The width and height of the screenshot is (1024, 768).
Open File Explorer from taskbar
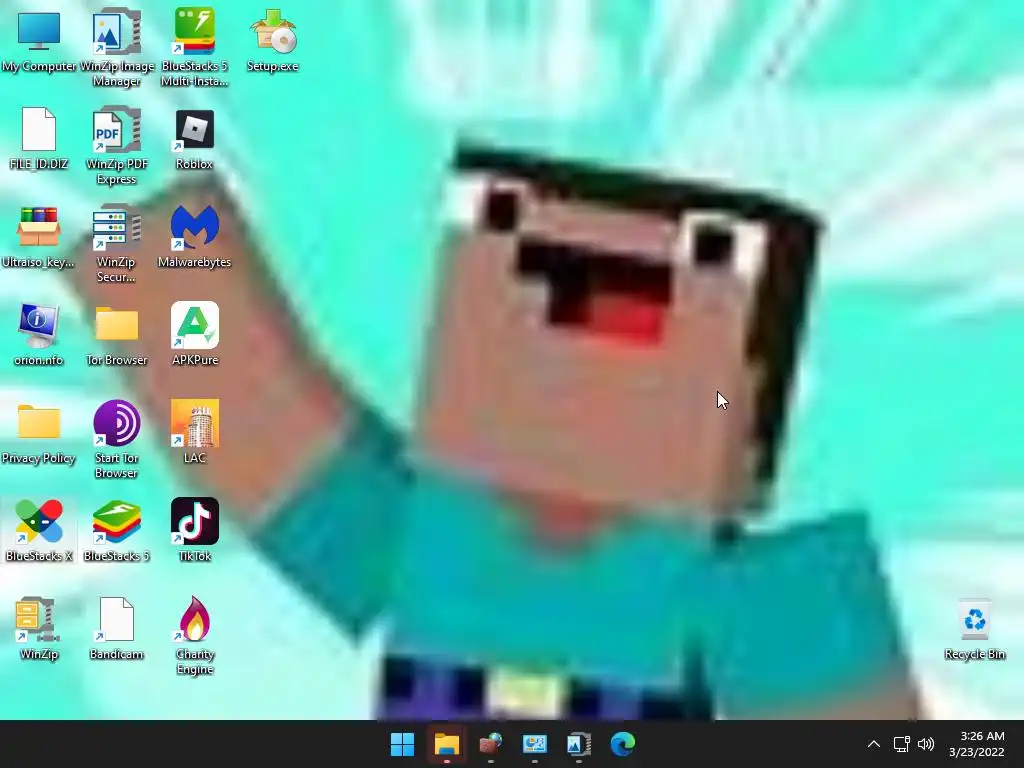[x=447, y=744]
